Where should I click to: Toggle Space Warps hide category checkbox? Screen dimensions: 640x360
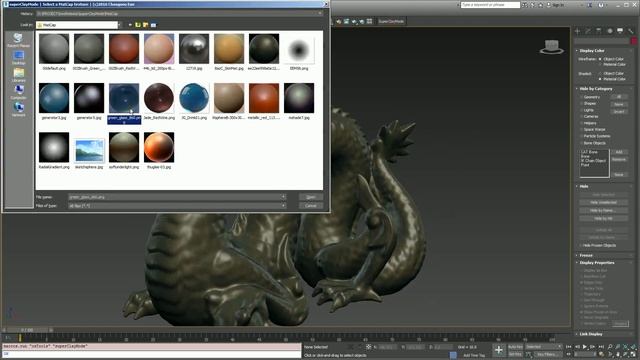pos(581,130)
